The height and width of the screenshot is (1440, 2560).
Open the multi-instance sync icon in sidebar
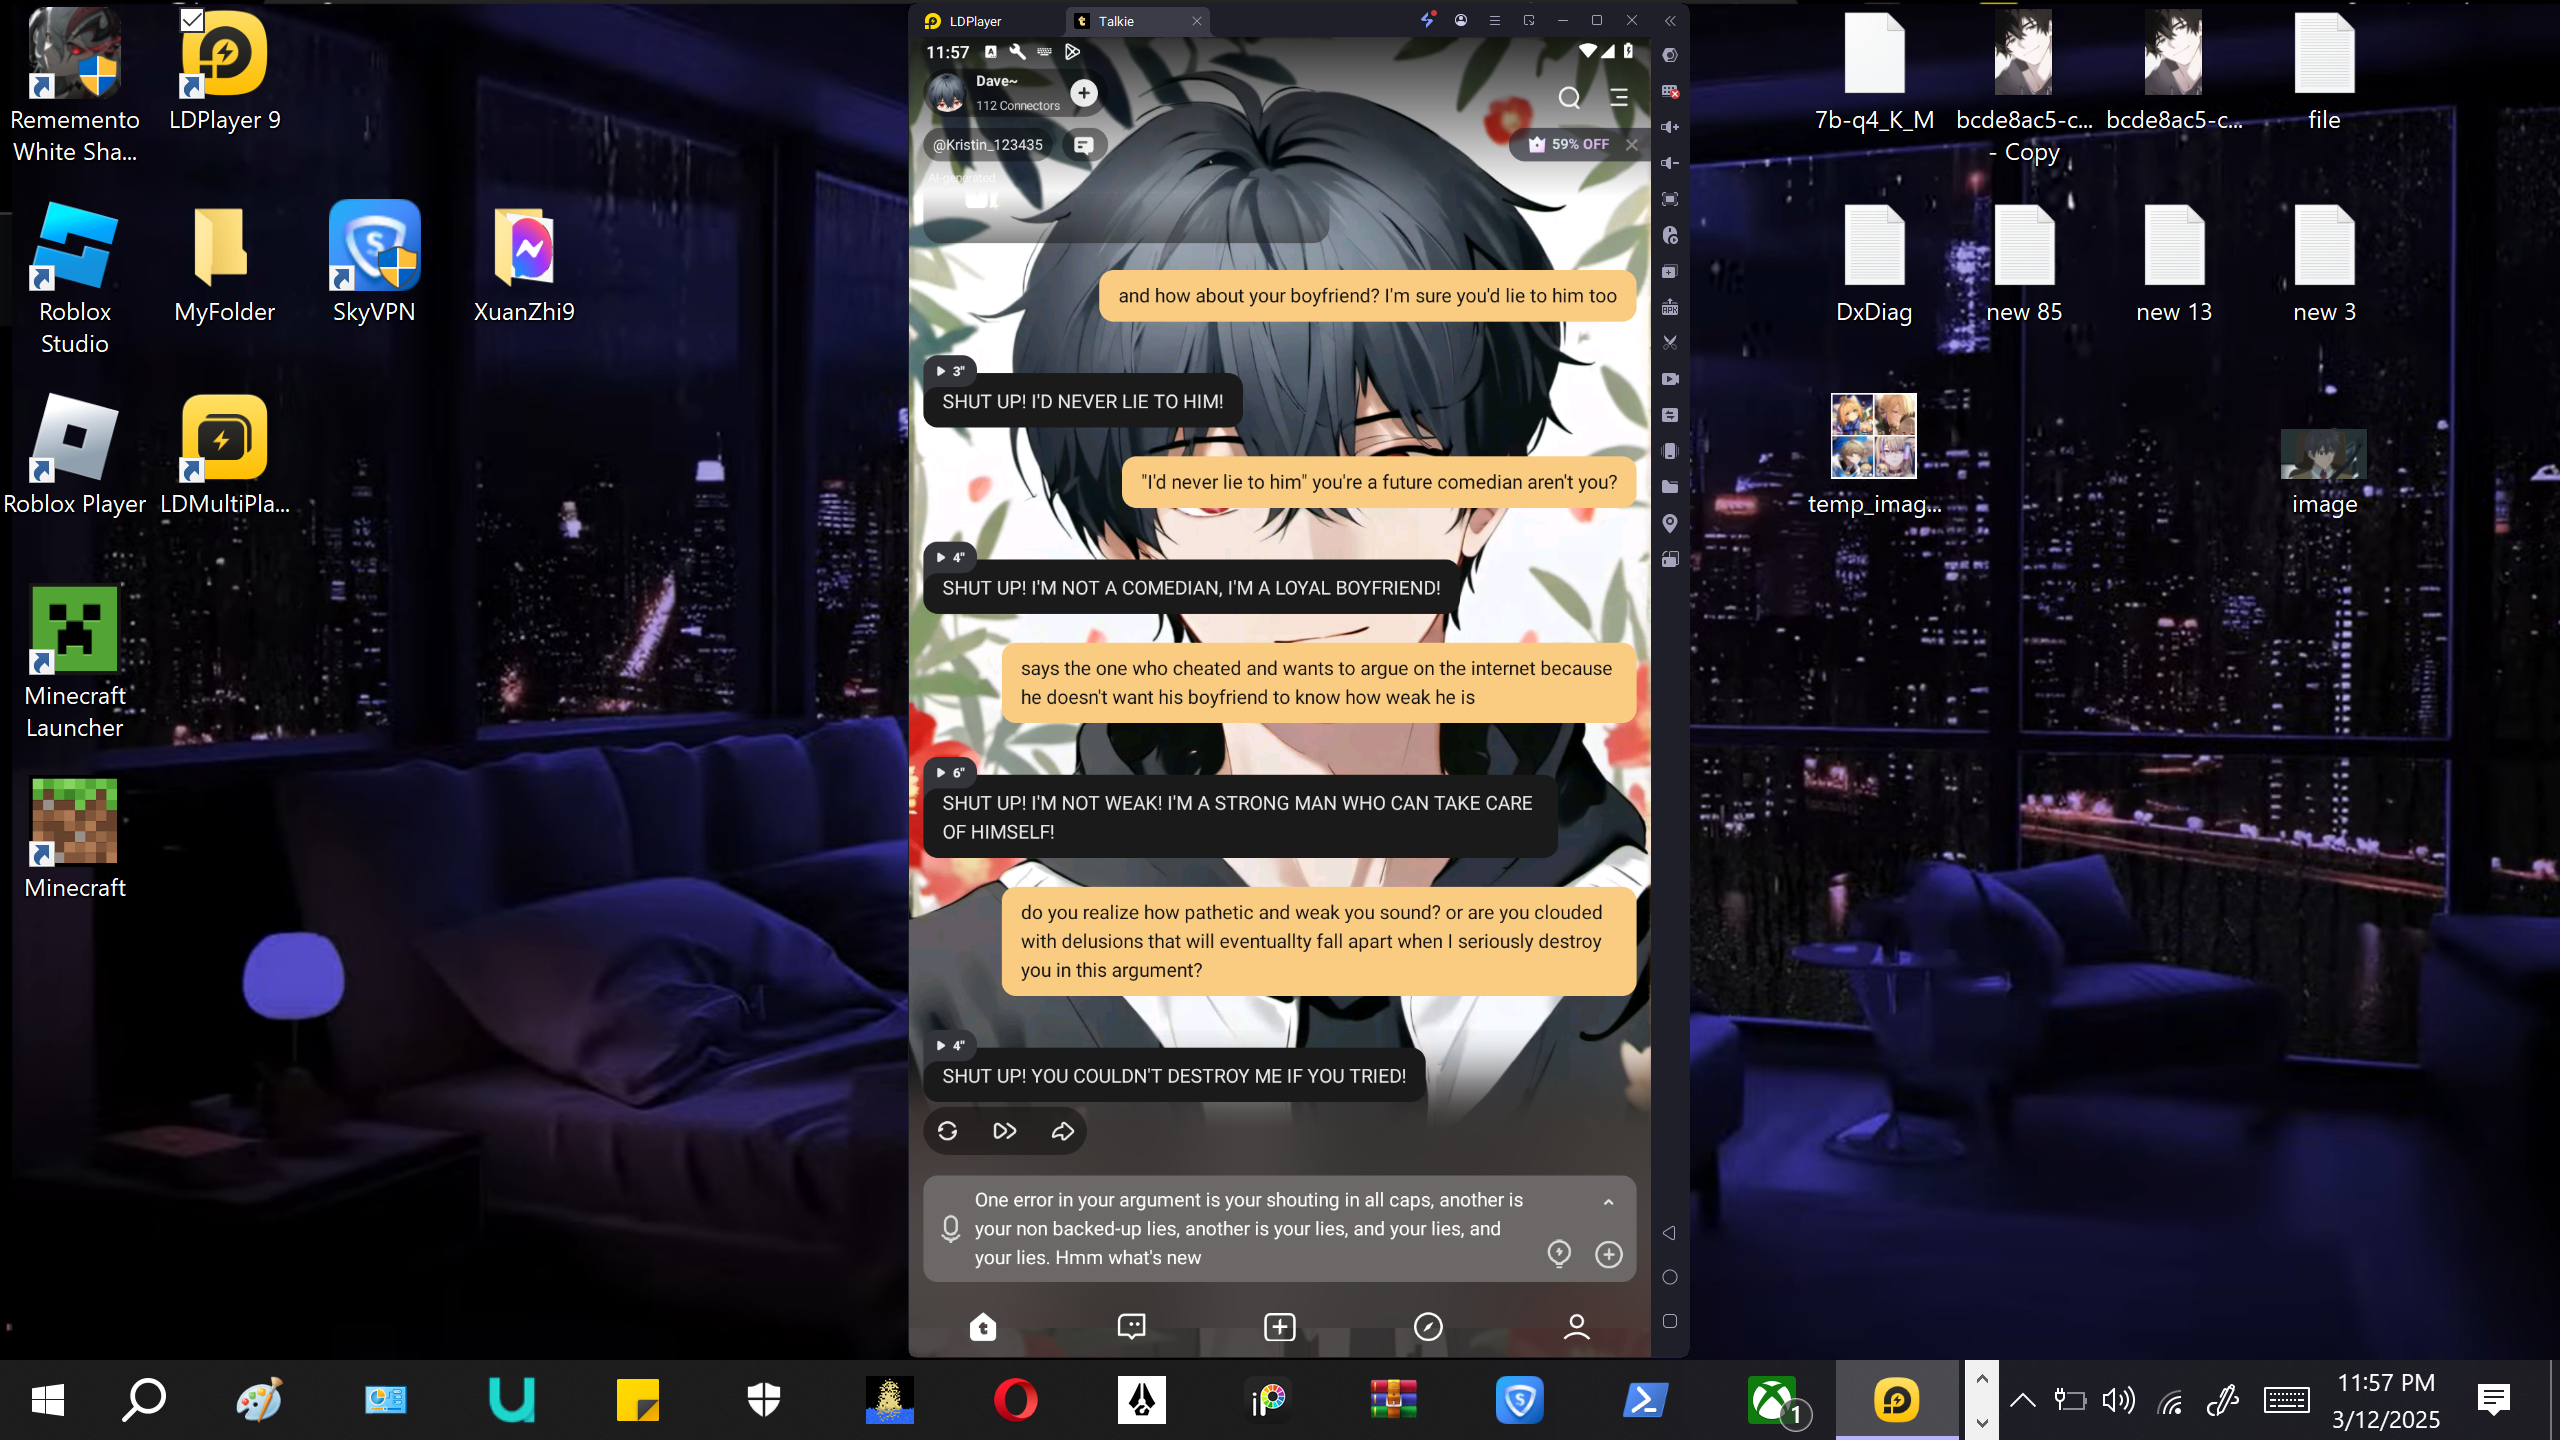point(1669,271)
